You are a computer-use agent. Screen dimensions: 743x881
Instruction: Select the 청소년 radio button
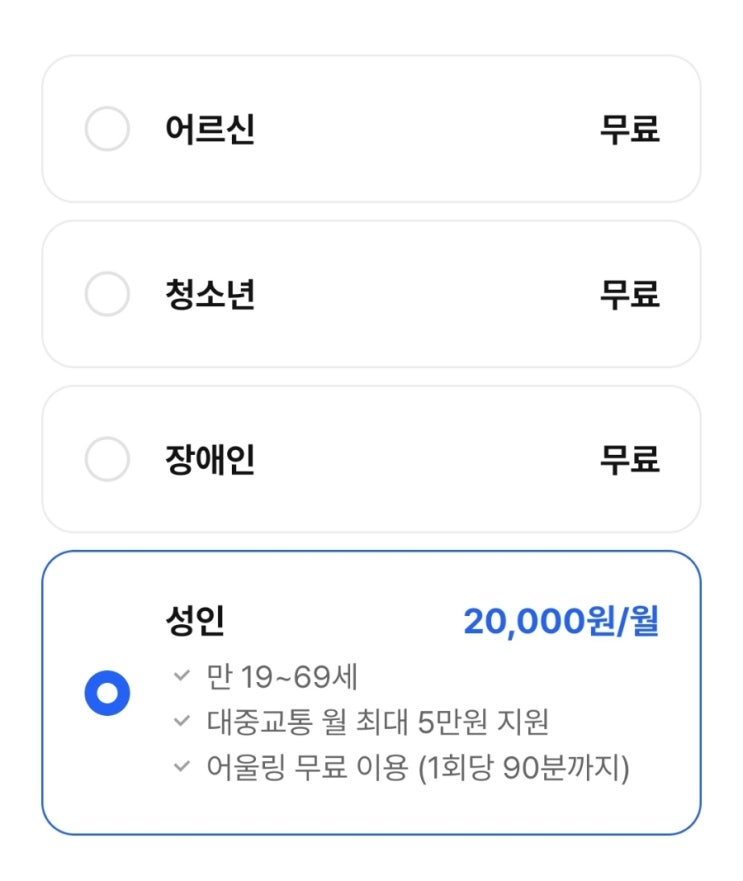107,294
